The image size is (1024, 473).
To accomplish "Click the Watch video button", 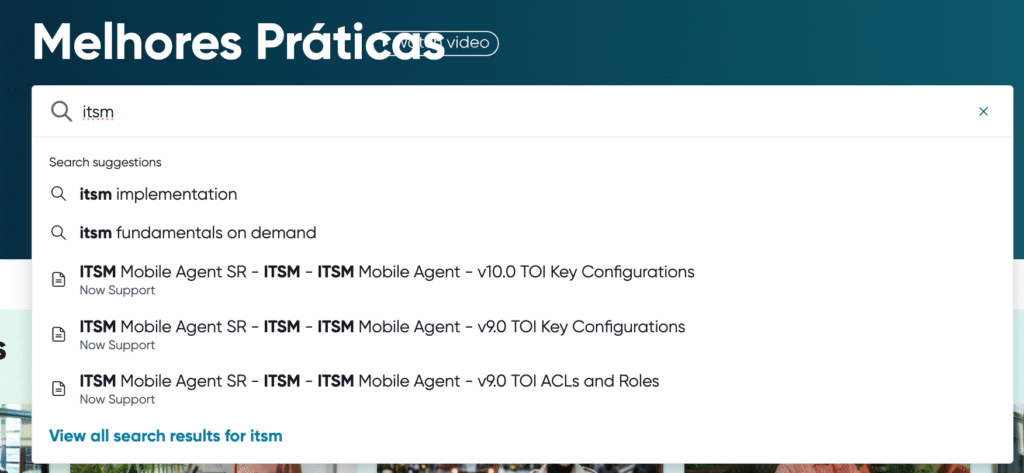I will (439, 43).
